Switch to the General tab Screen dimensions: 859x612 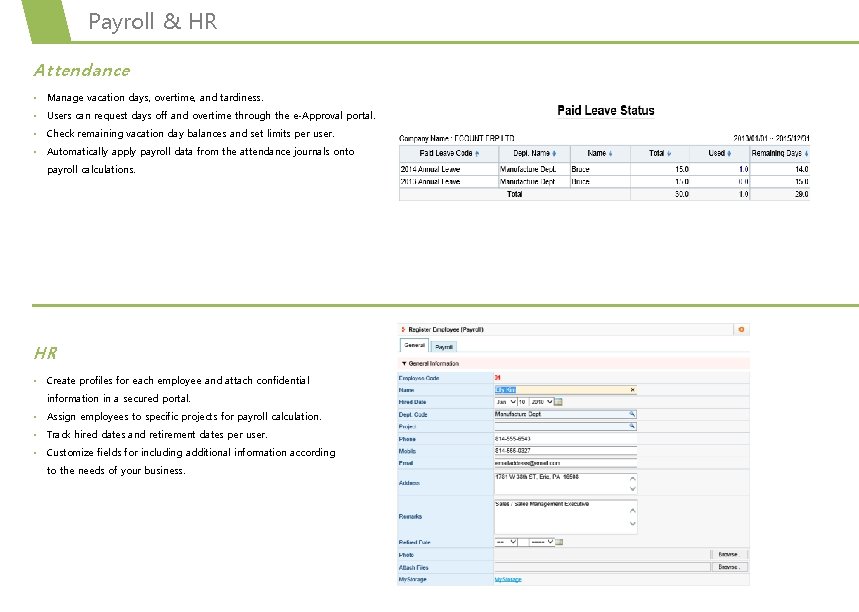click(x=415, y=345)
